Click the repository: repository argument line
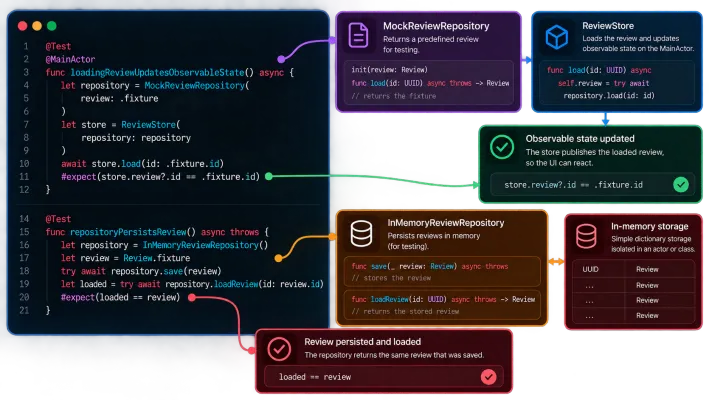 [136, 138]
